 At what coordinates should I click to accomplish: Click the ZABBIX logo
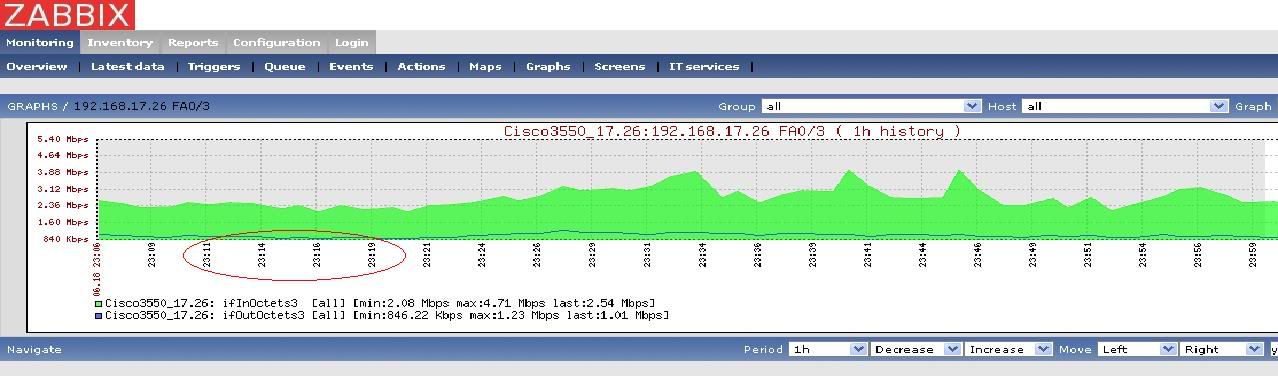[67, 15]
